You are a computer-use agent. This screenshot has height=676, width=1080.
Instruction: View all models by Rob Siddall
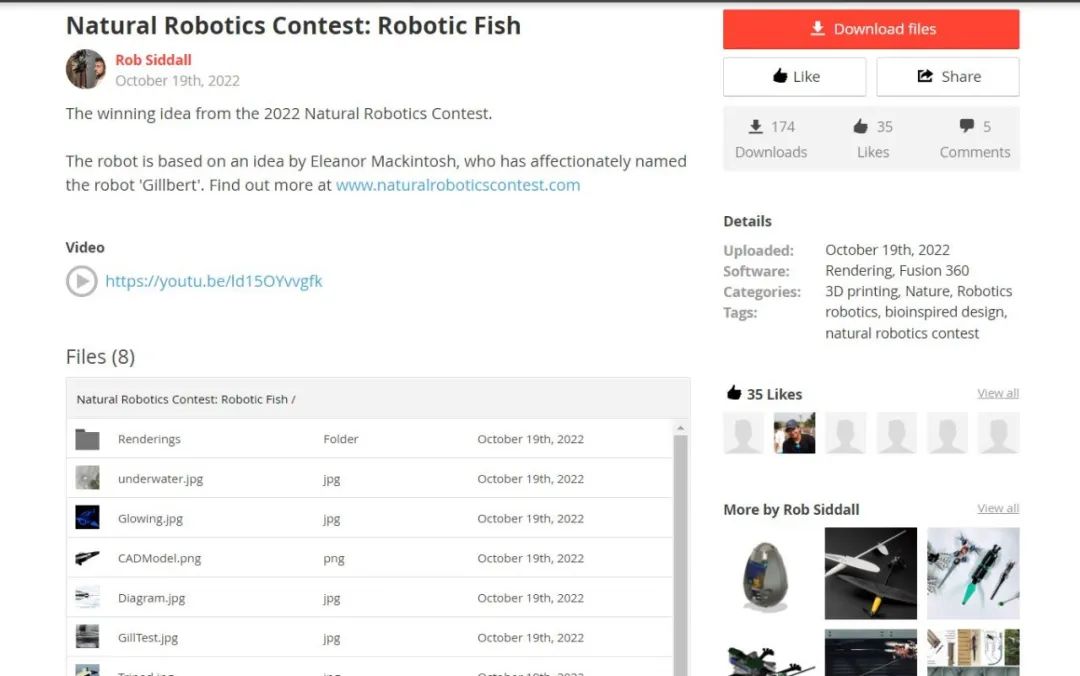click(997, 508)
